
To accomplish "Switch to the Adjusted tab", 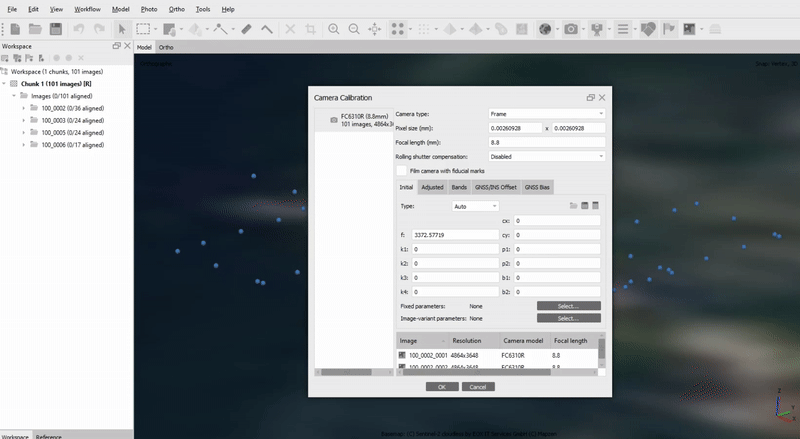I will (432, 187).
